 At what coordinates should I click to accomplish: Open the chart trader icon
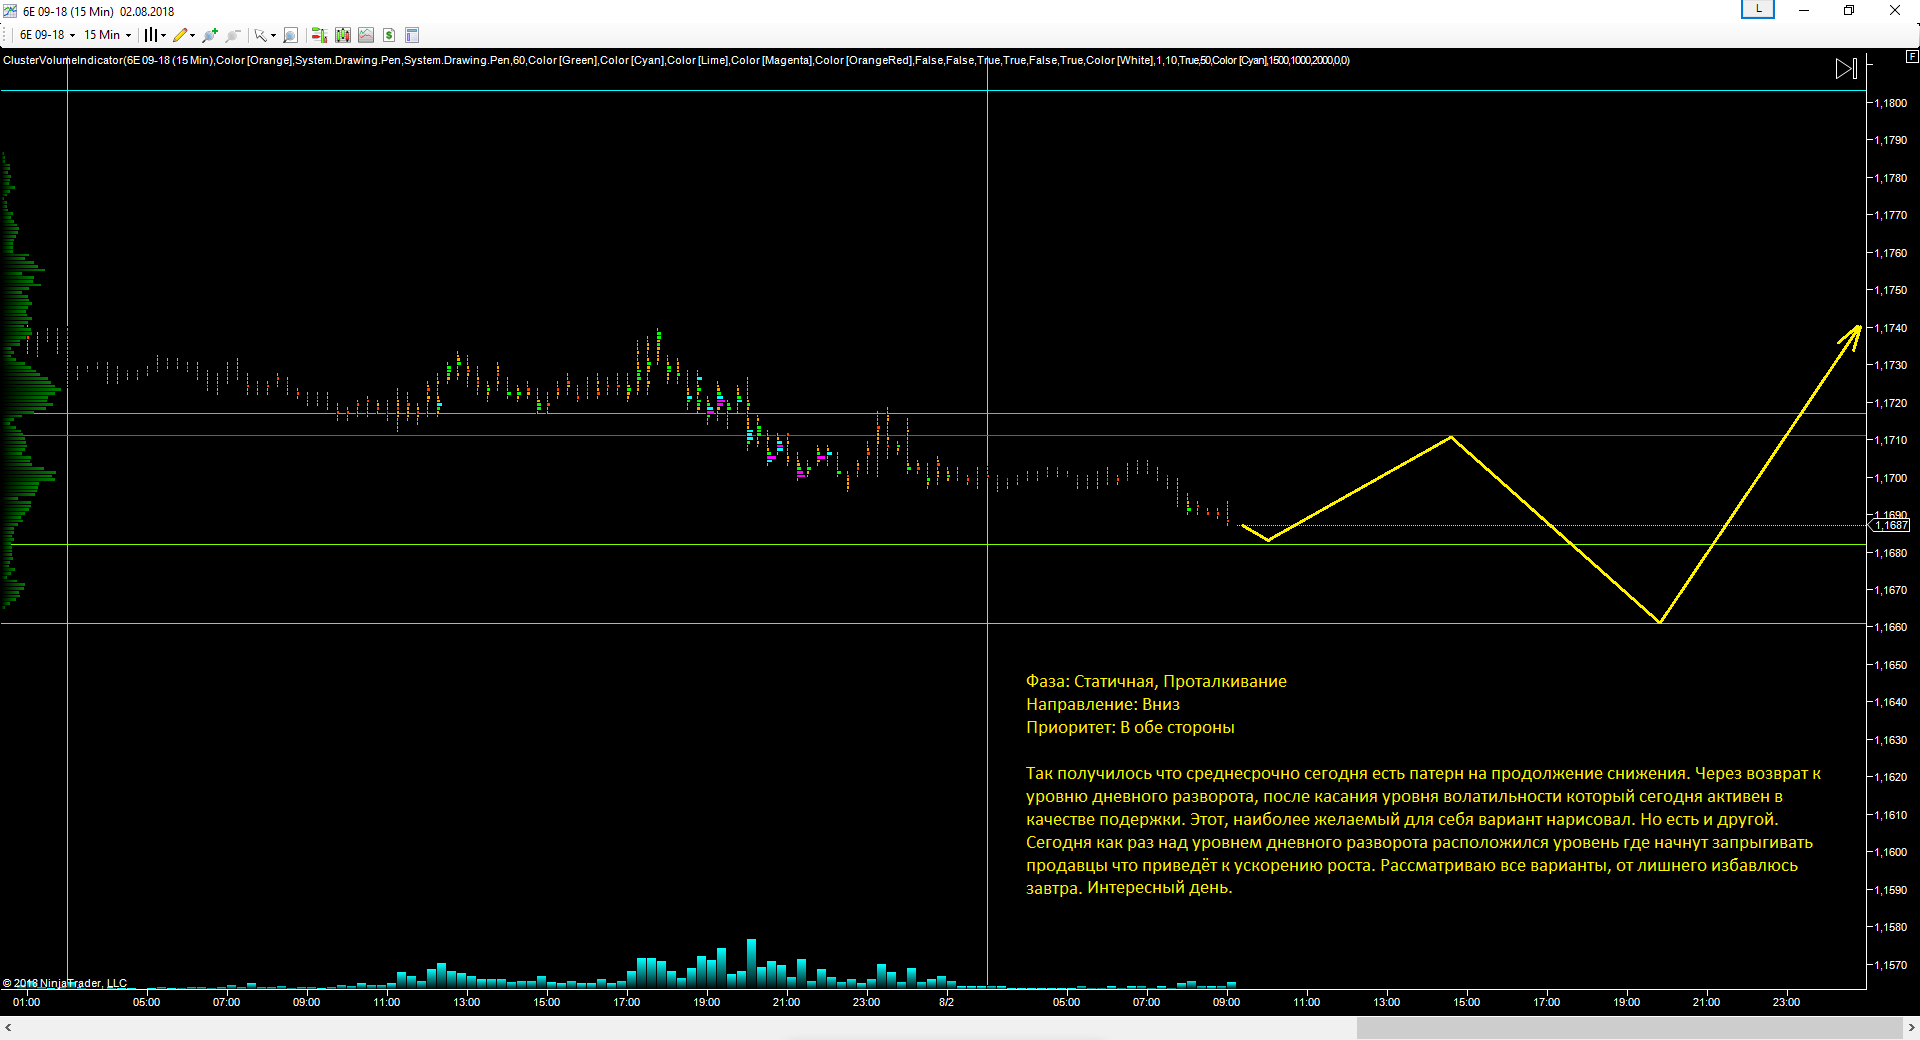[x=319, y=35]
